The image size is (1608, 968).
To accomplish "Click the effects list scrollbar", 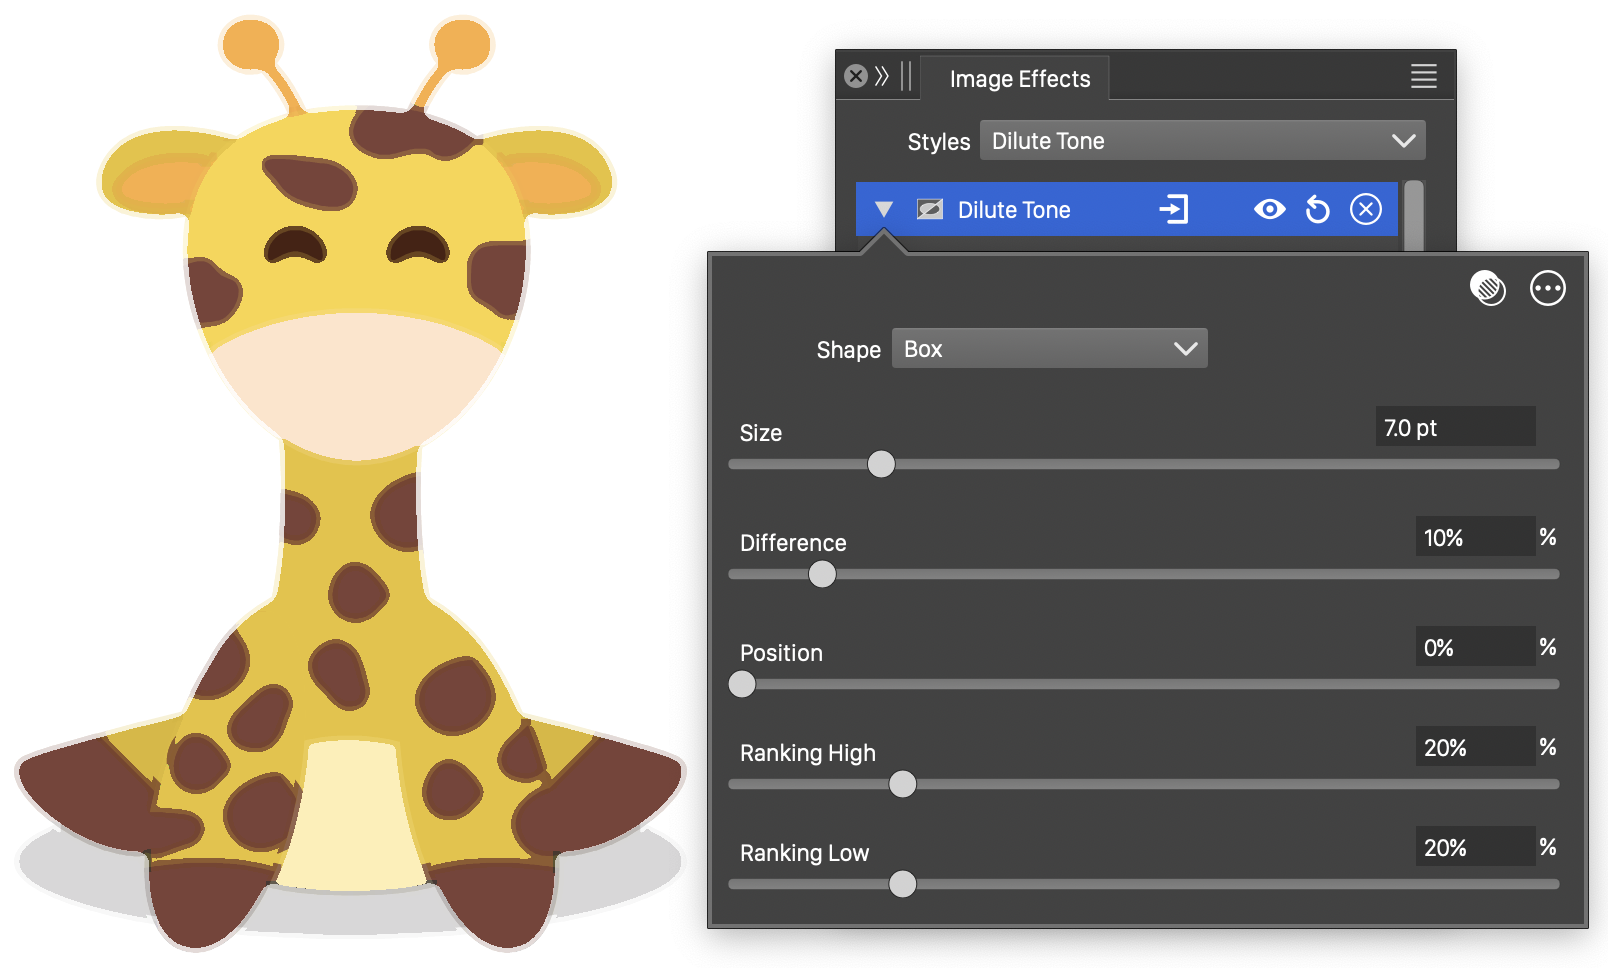I will (1413, 215).
